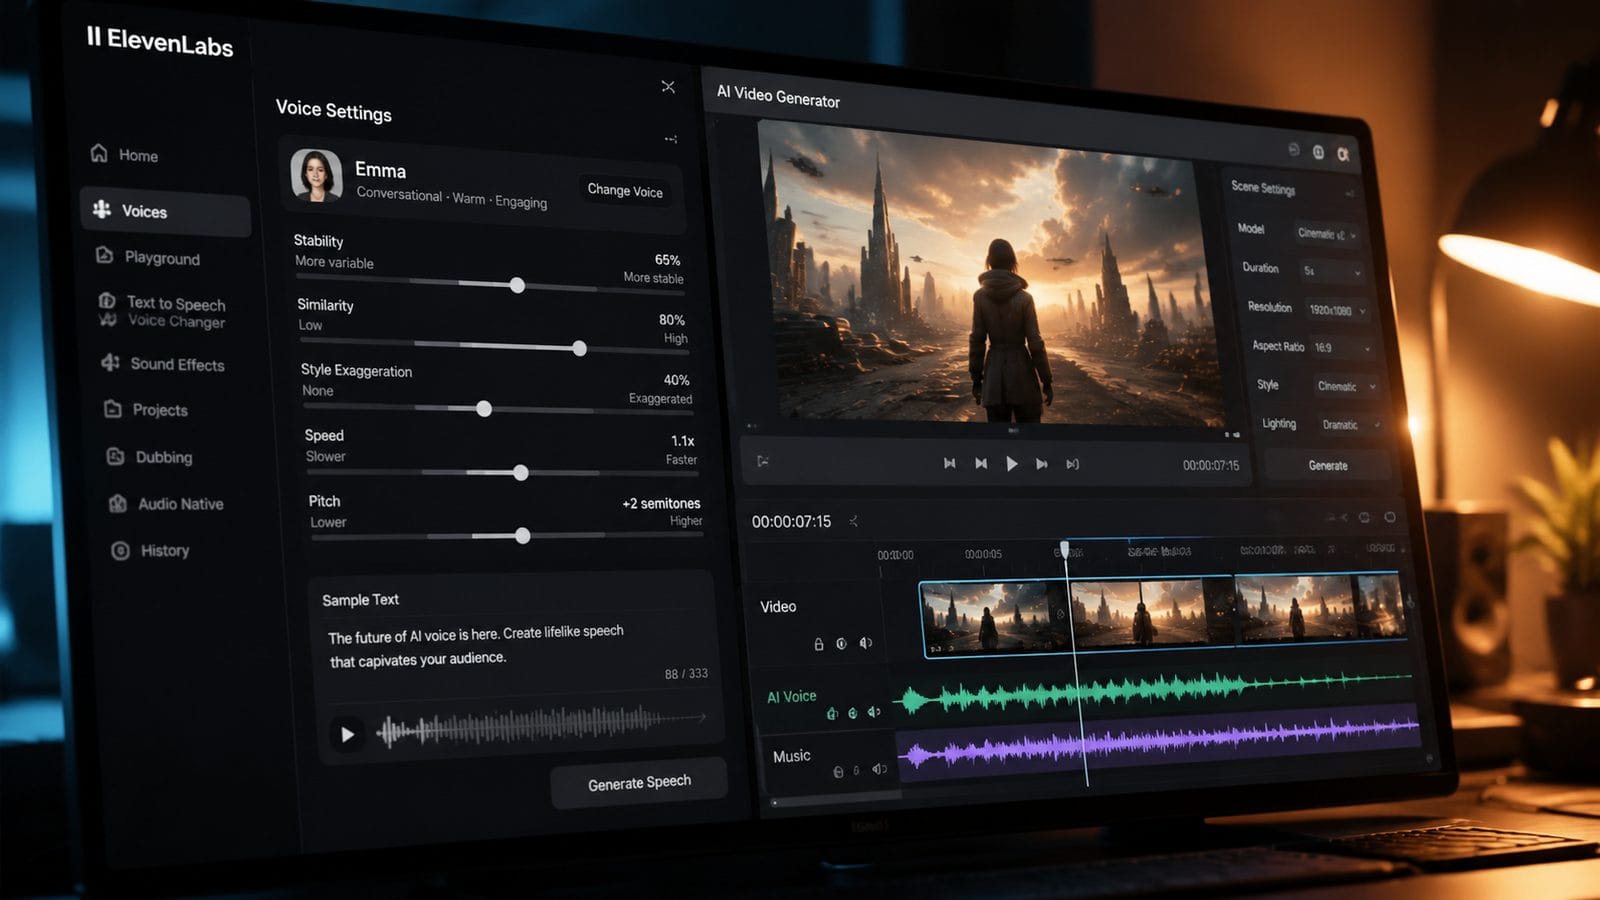The image size is (1600, 900).
Task: Lock the Music track
Action: click(838, 771)
